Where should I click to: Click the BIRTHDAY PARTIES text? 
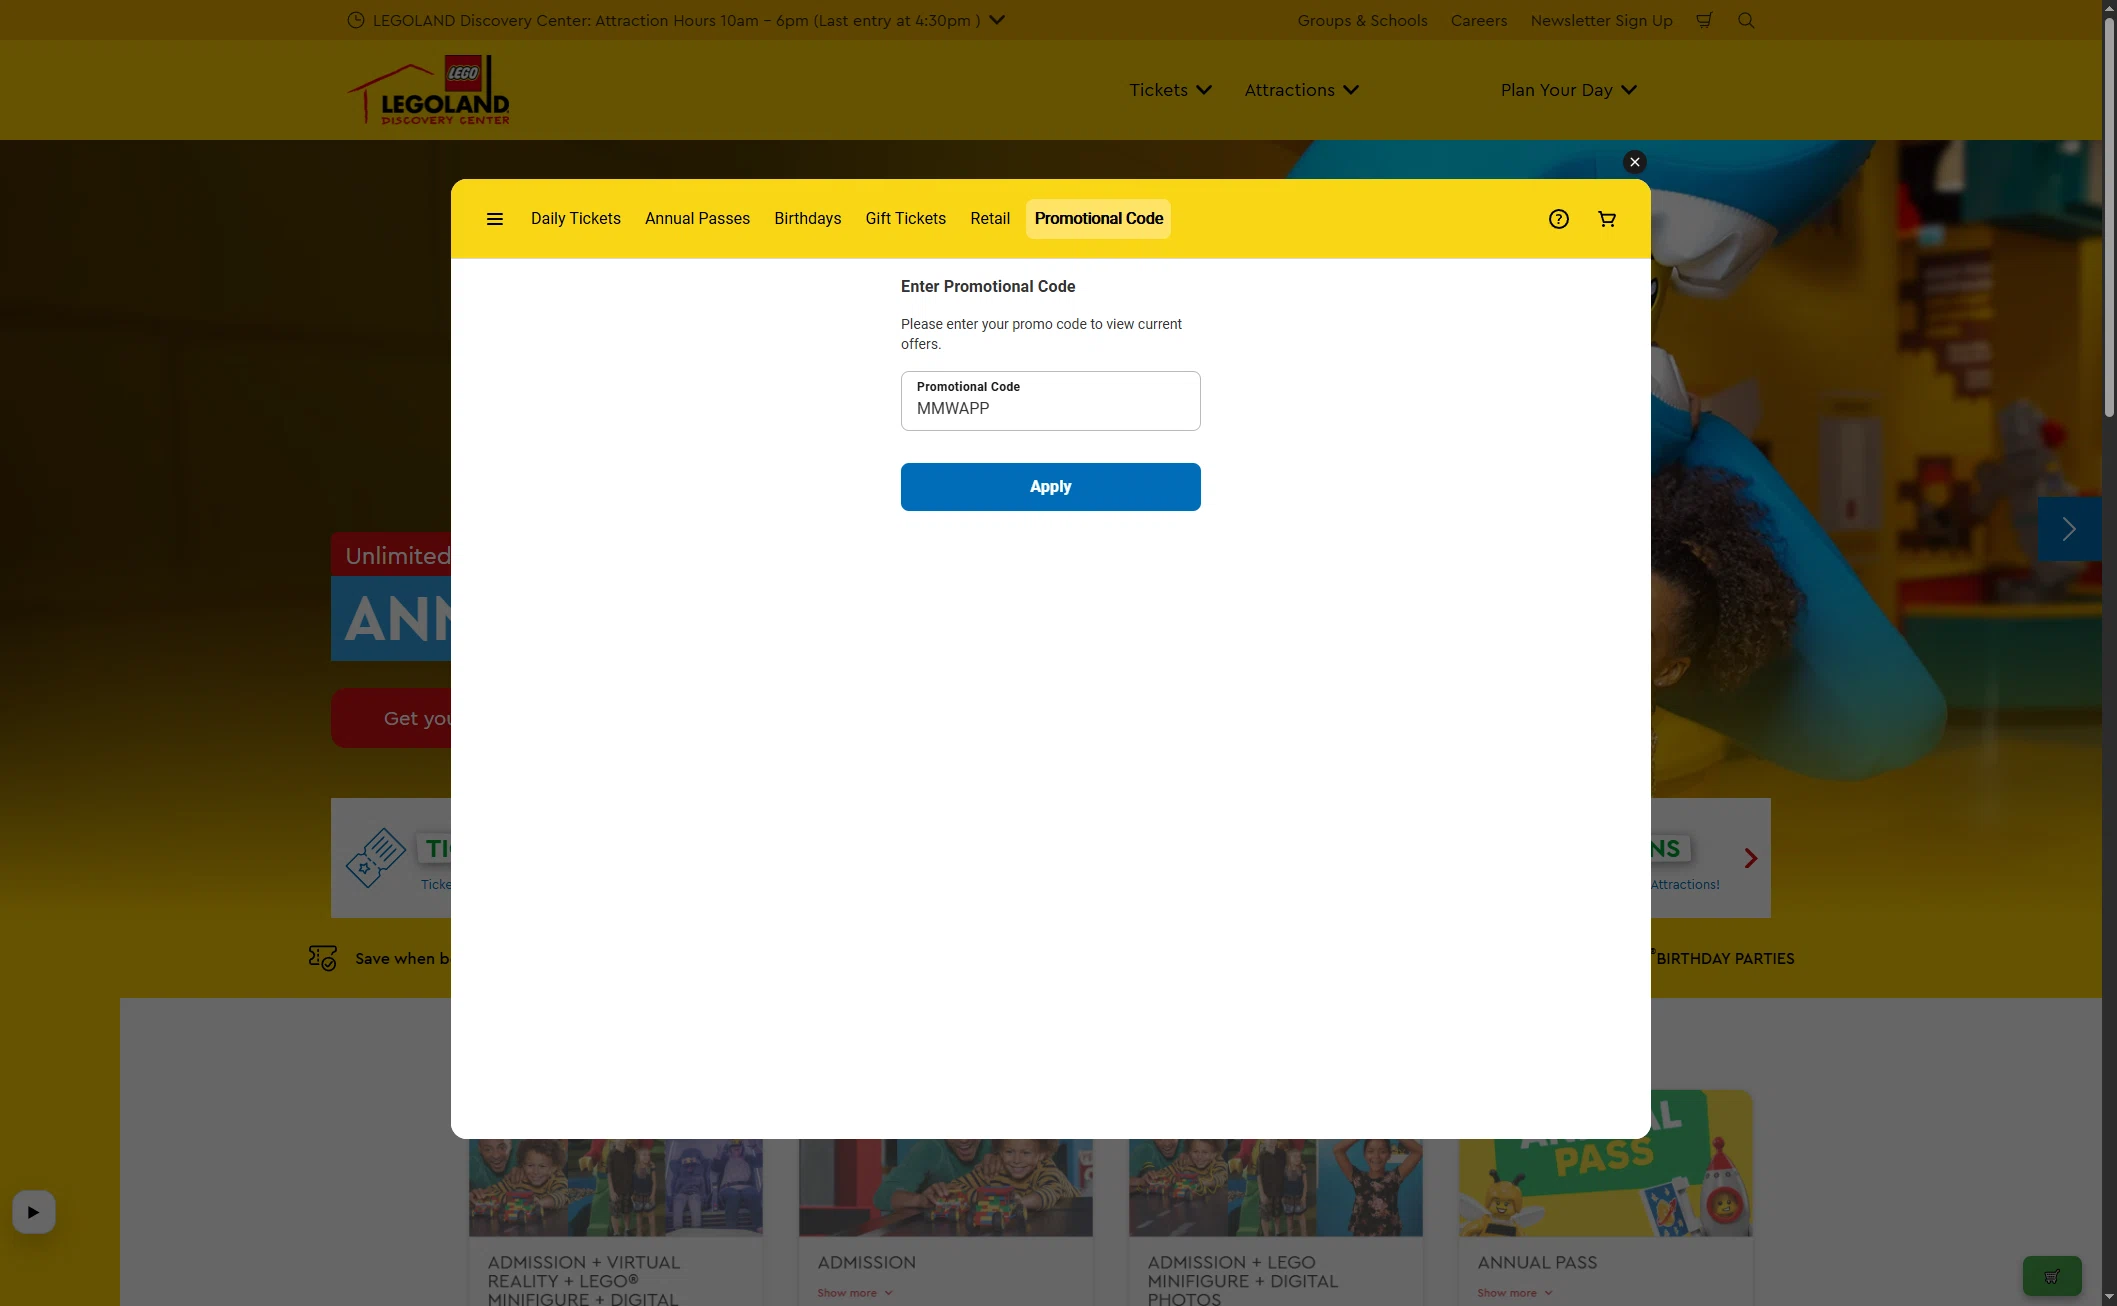[x=1725, y=959]
